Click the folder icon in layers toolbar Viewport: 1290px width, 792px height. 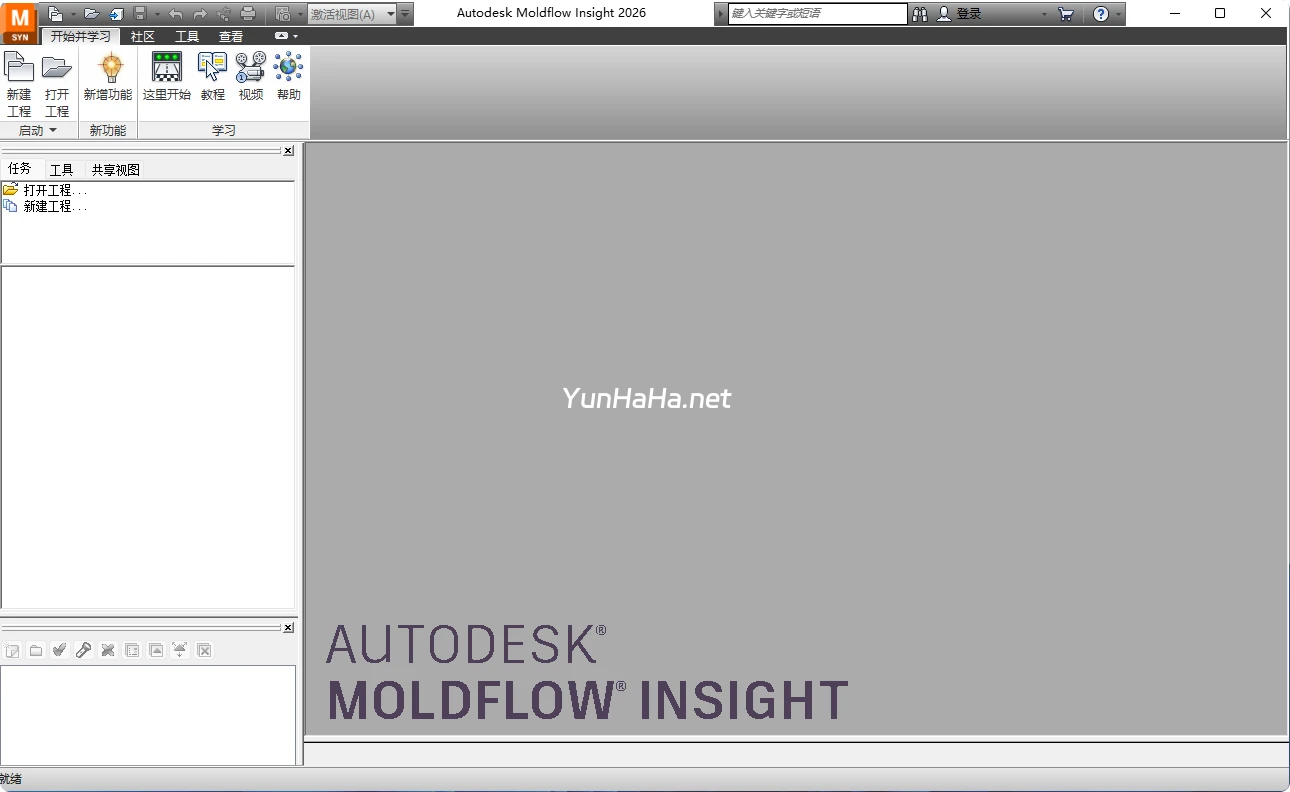point(36,650)
